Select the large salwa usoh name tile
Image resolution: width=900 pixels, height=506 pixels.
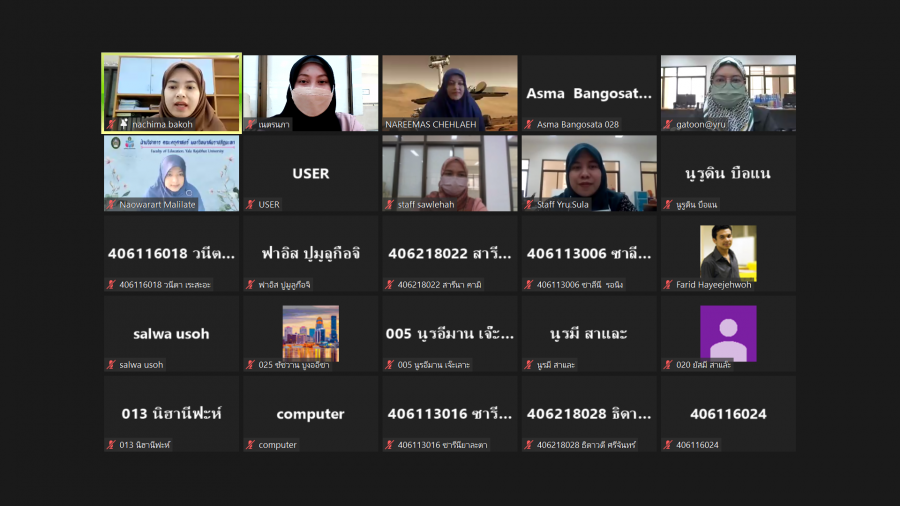(x=171, y=333)
